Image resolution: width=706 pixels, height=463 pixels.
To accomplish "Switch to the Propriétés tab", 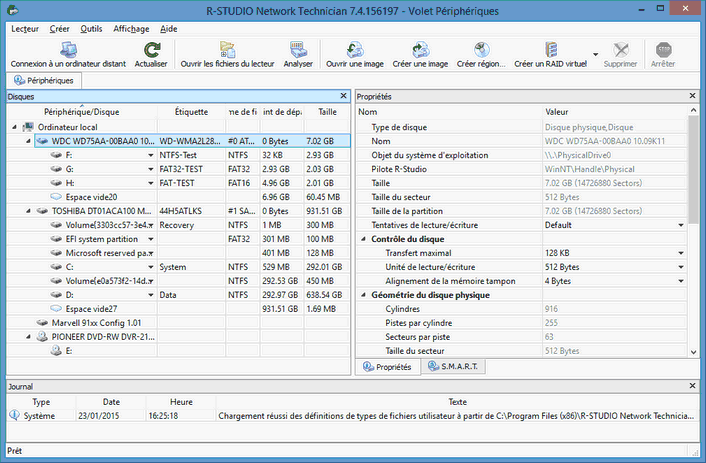I will click(388, 367).
